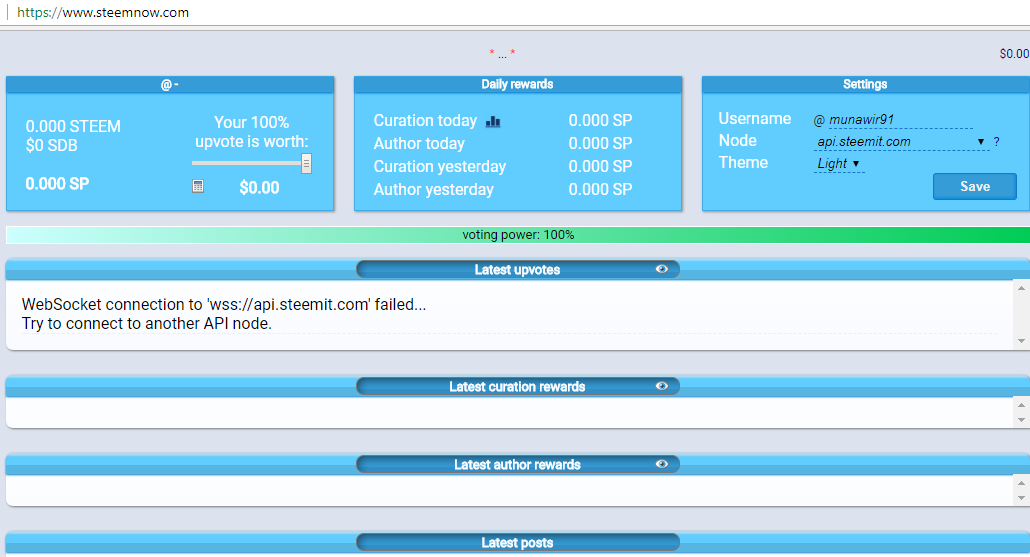The image size is (1030, 557).
Task: Open the vote calculator icon
Action: click(198, 187)
